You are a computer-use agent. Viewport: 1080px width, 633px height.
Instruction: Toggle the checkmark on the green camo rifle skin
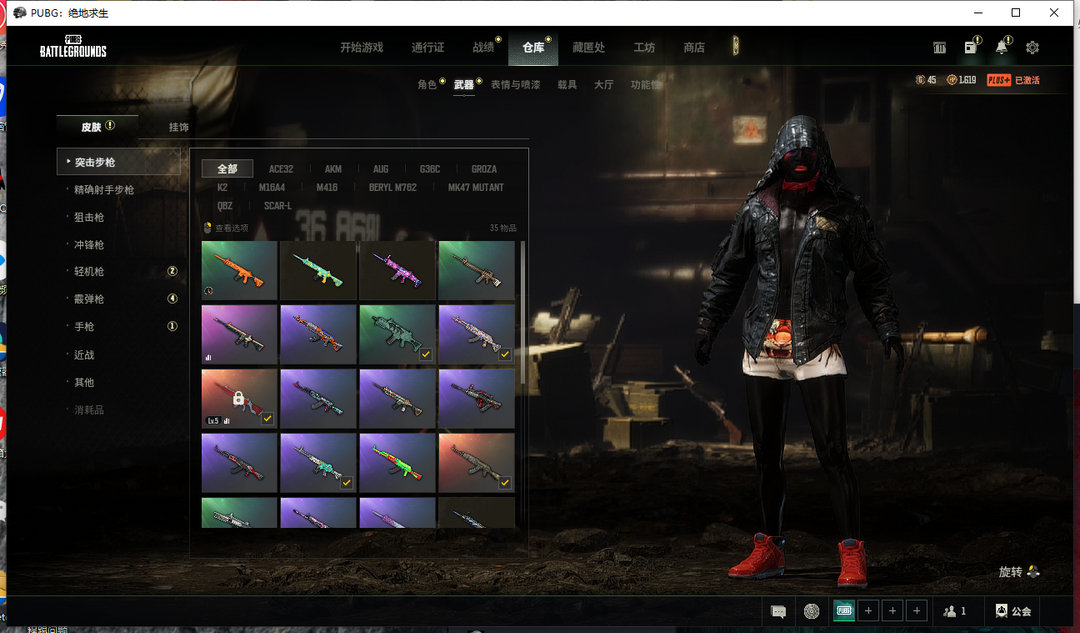pos(427,354)
